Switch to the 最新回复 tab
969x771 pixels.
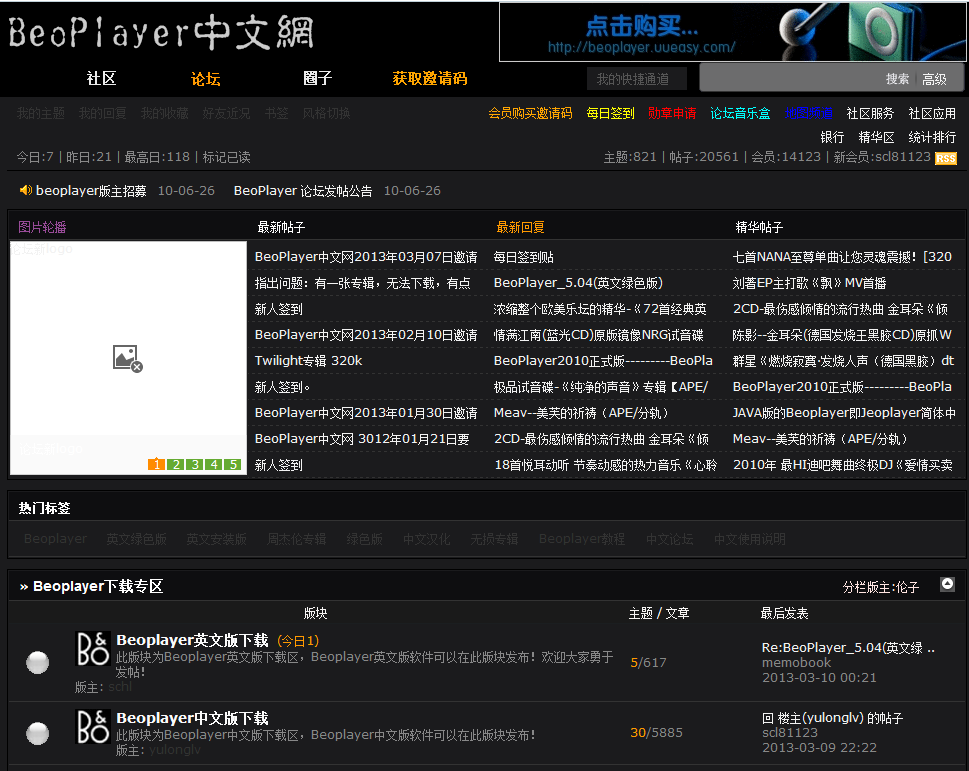click(520, 227)
